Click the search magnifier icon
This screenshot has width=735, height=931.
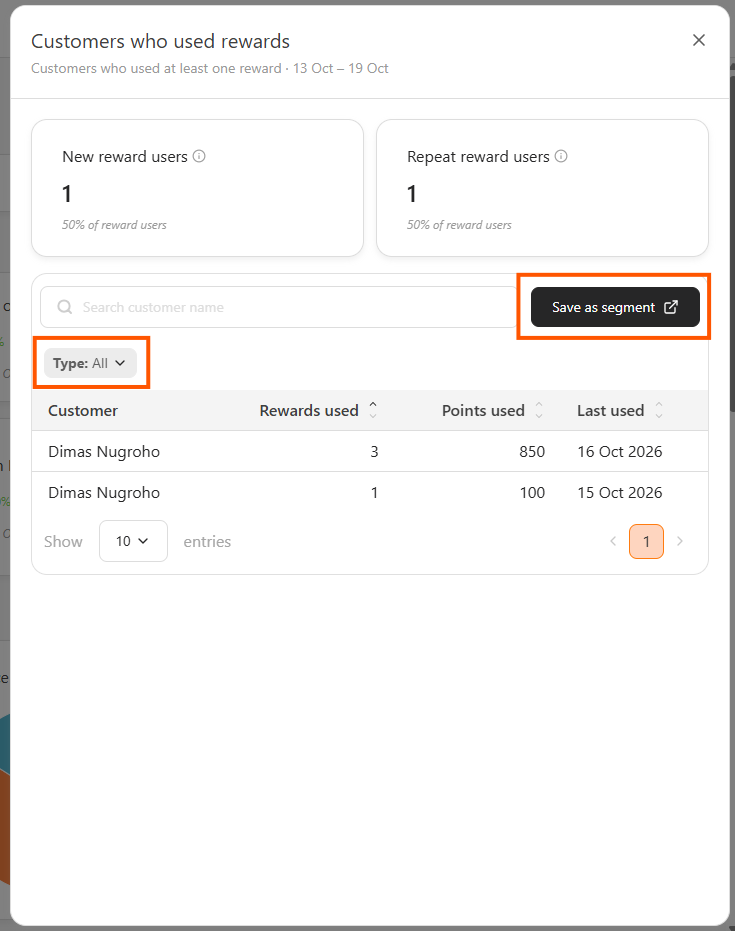(x=65, y=307)
